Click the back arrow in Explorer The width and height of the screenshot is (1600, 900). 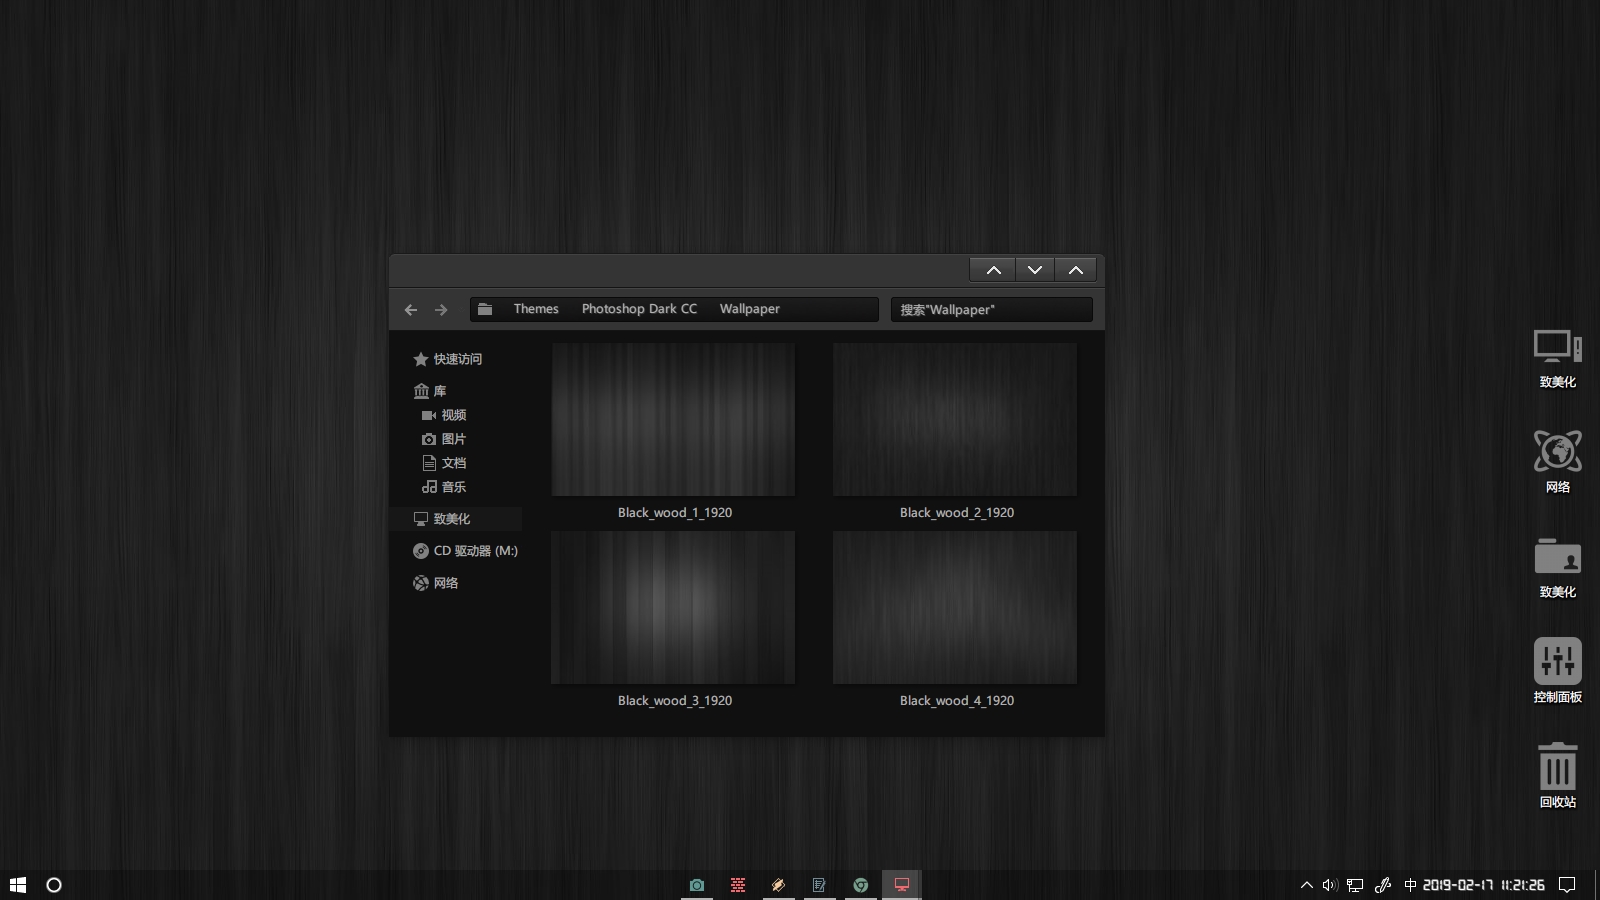pyautogui.click(x=411, y=310)
